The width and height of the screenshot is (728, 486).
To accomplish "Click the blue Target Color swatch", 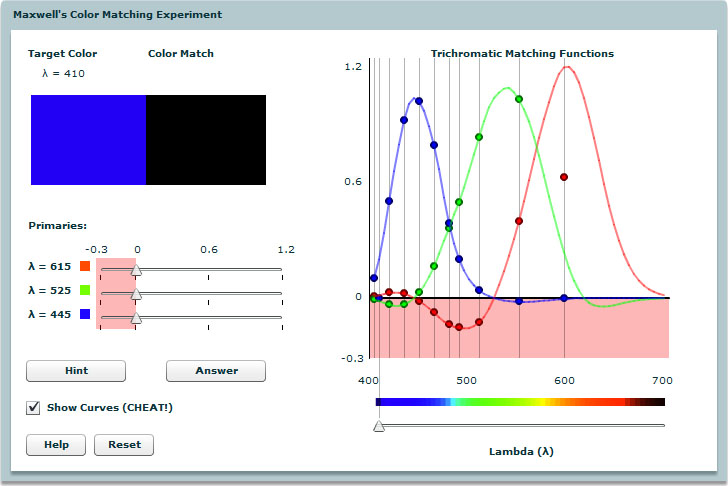I will (x=88, y=140).
